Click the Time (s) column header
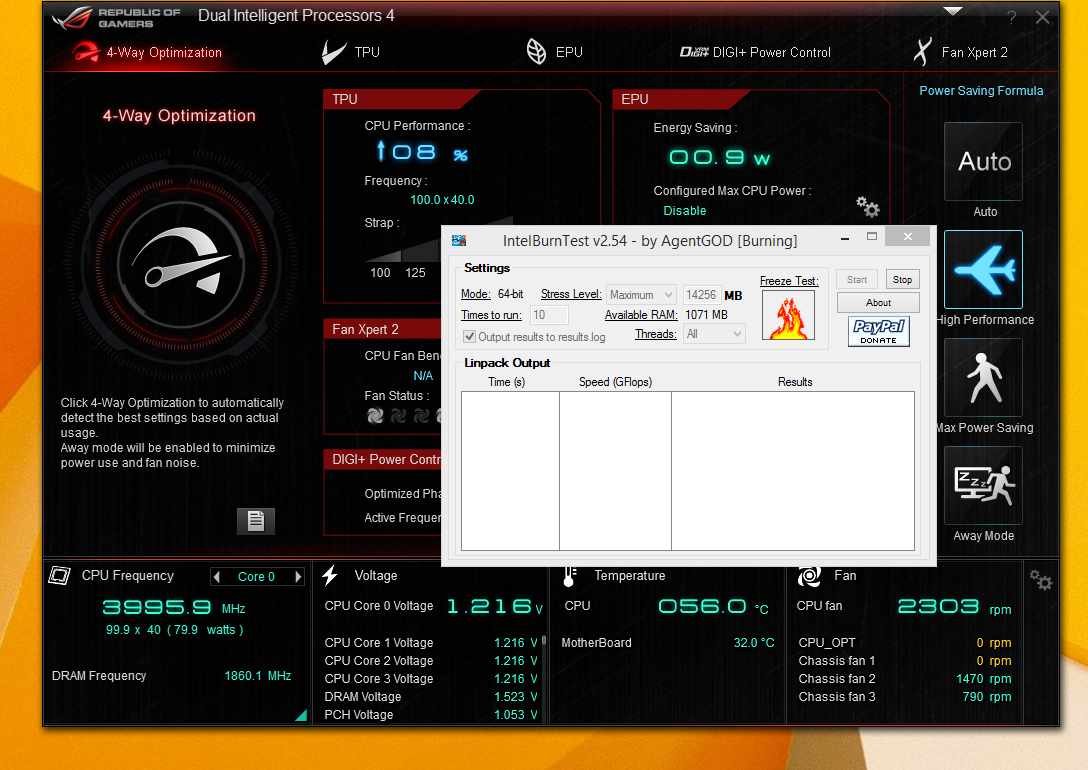Screen dimensions: 1088x770 [507, 382]
